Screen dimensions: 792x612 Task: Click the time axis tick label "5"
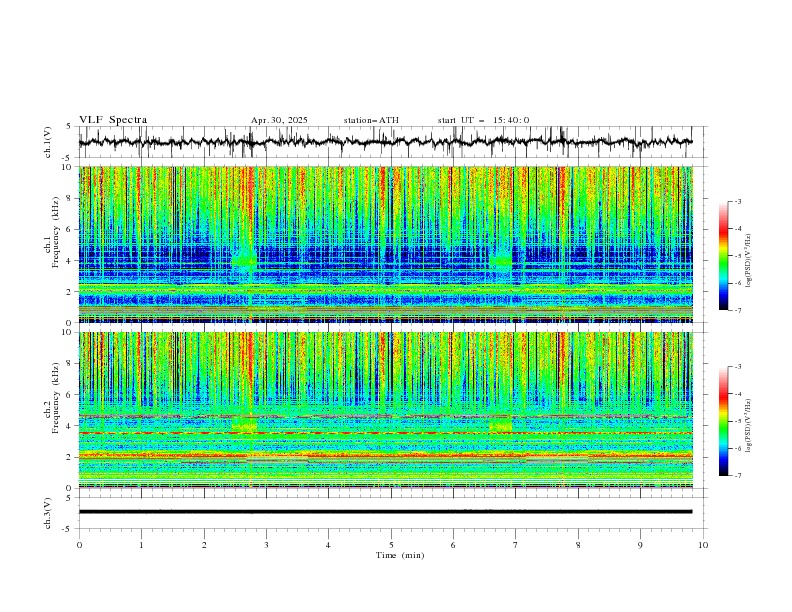pyautogui.click(x=391, y=545)
